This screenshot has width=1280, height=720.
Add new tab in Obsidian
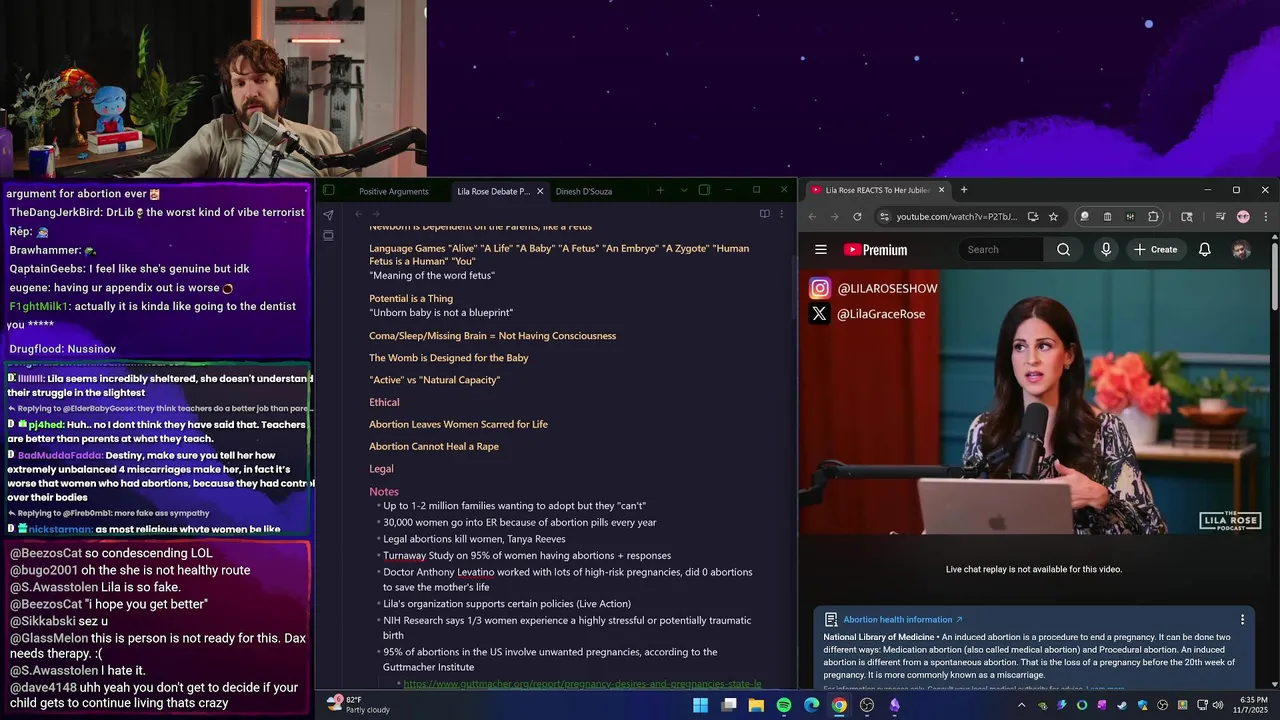tap(660, 190)
